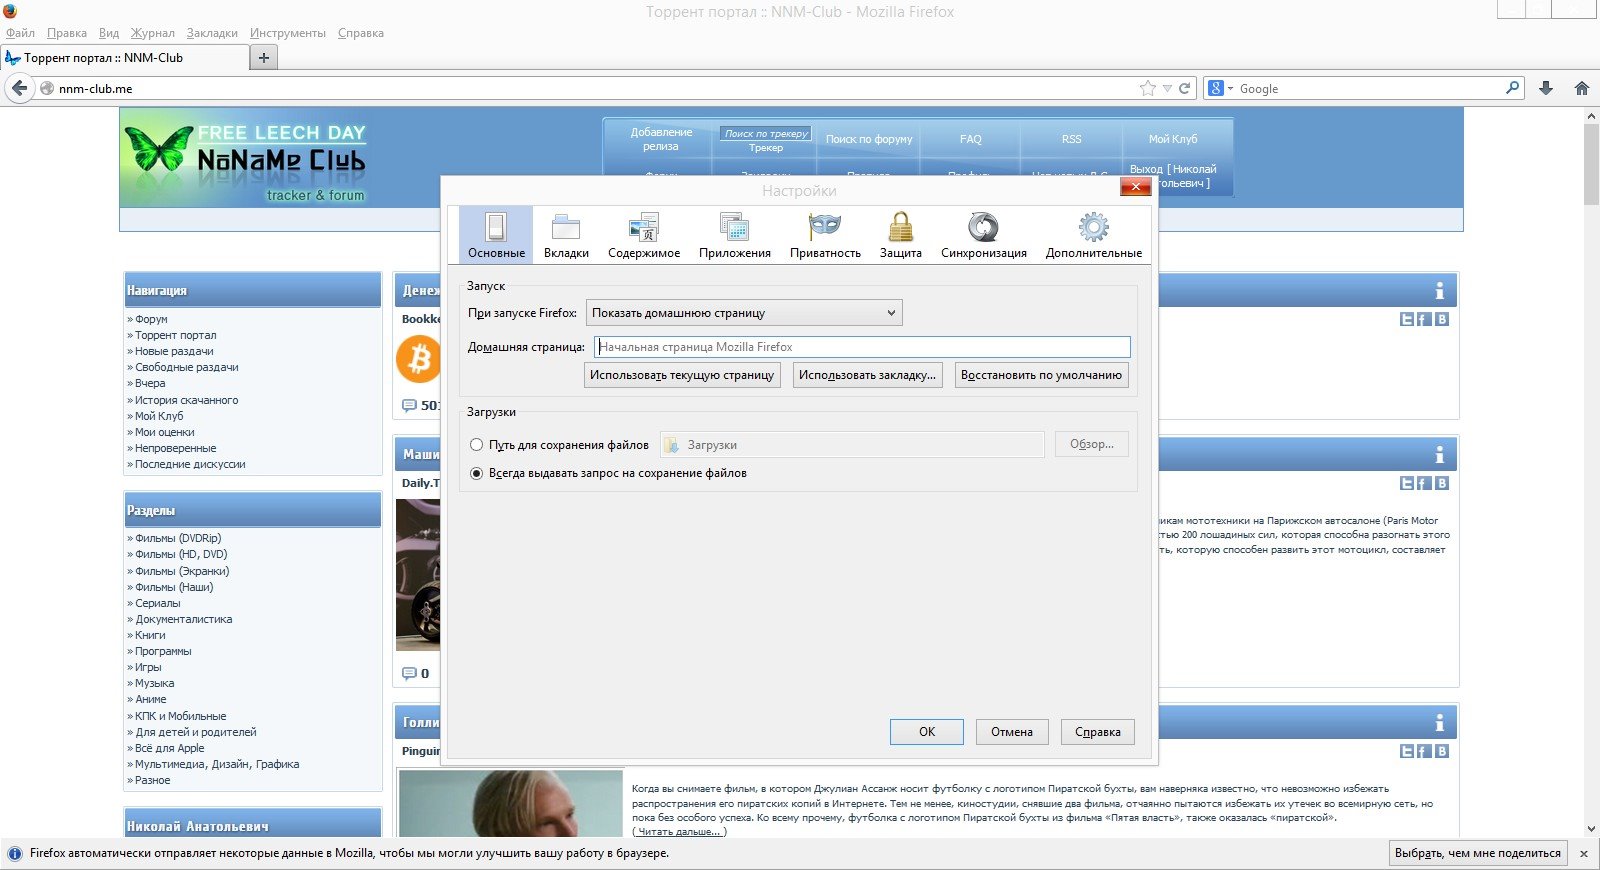Viewport: 1600px width, 870px height.
Task: Open the Файл menu
Action: (20, 33)
